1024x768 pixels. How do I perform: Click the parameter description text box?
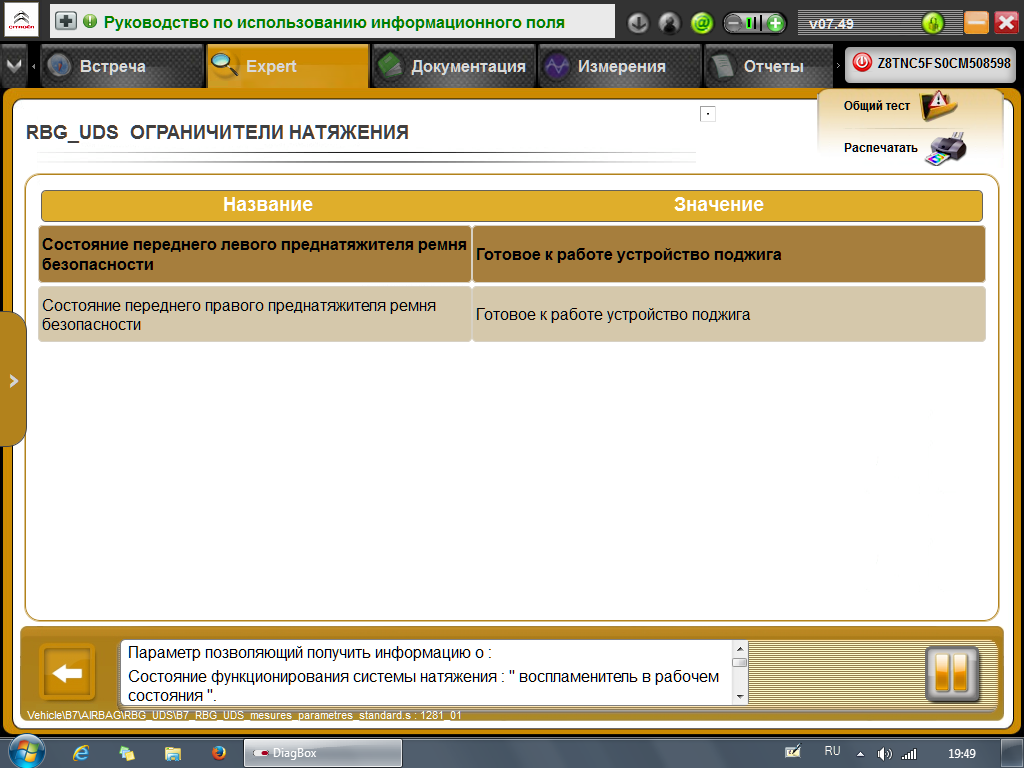point(428,673)
